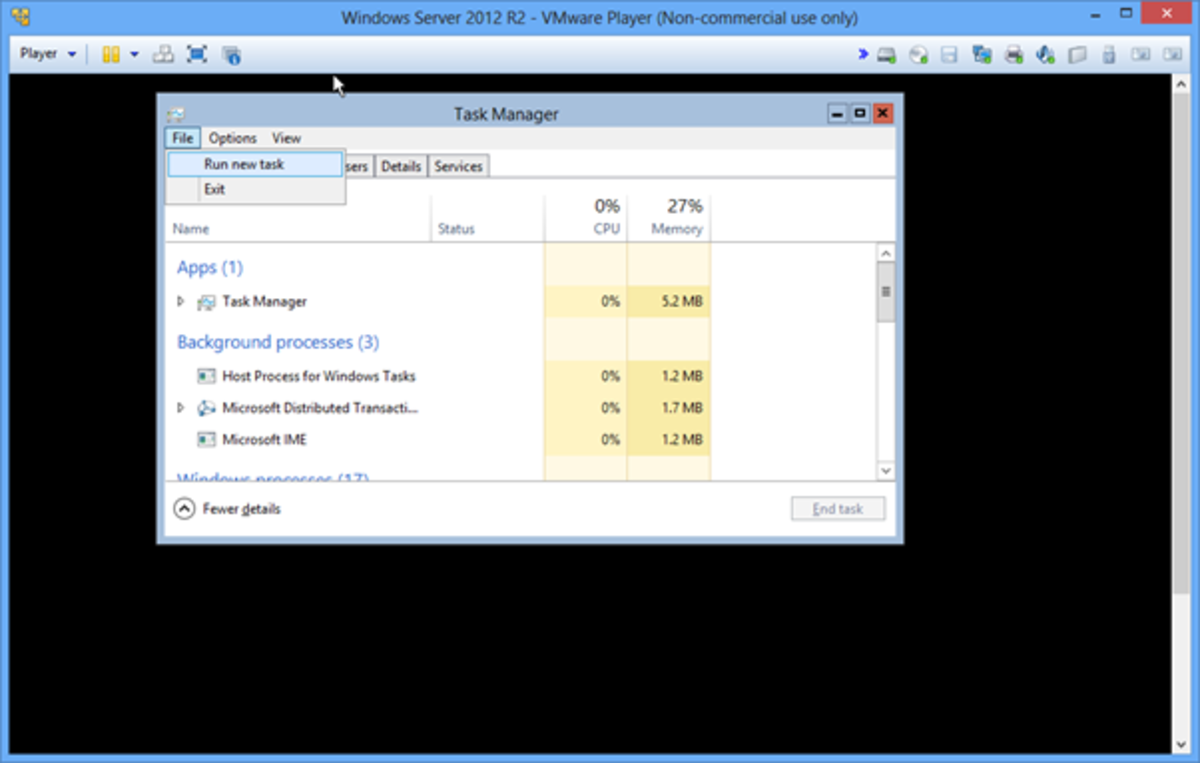
Task: Select Run new task from File menu
Action: pos(242,163)
